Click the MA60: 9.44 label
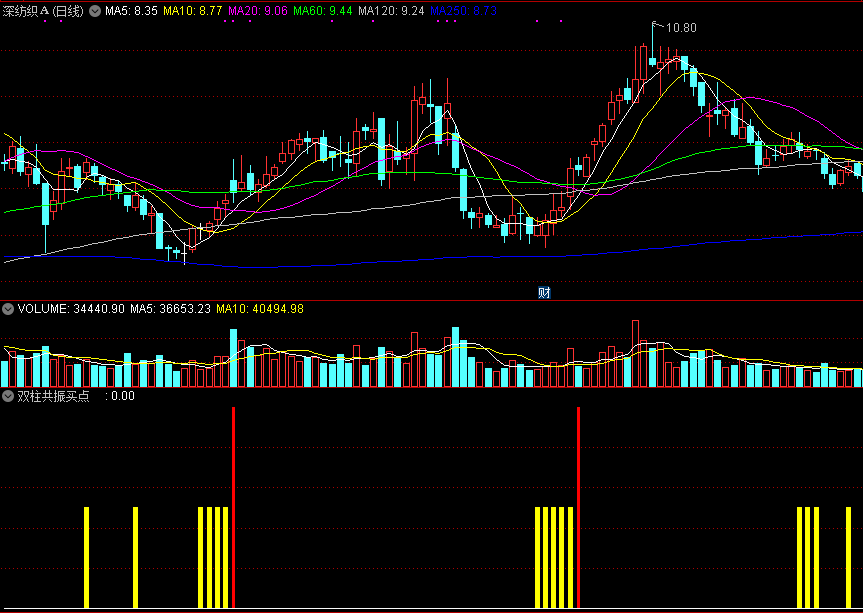The height and width of the screenshot is (613, 863). 323,11
